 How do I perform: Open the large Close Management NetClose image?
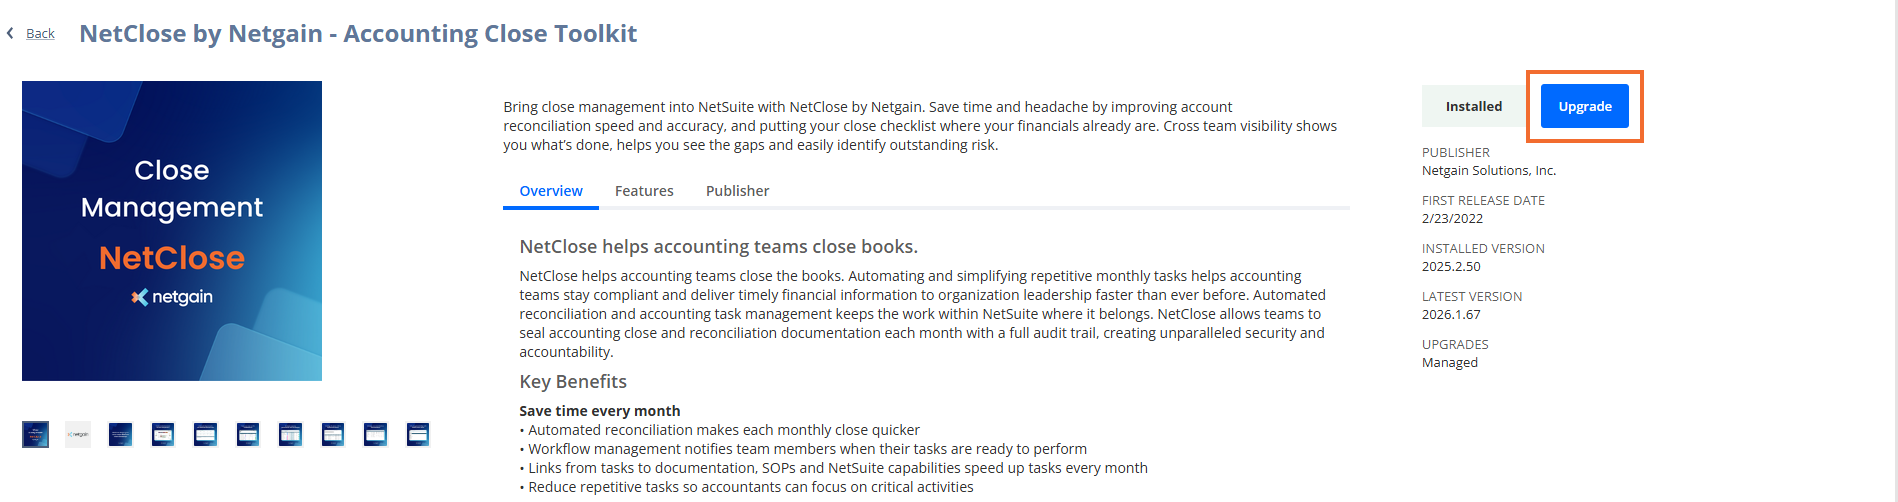pos(172,231)
